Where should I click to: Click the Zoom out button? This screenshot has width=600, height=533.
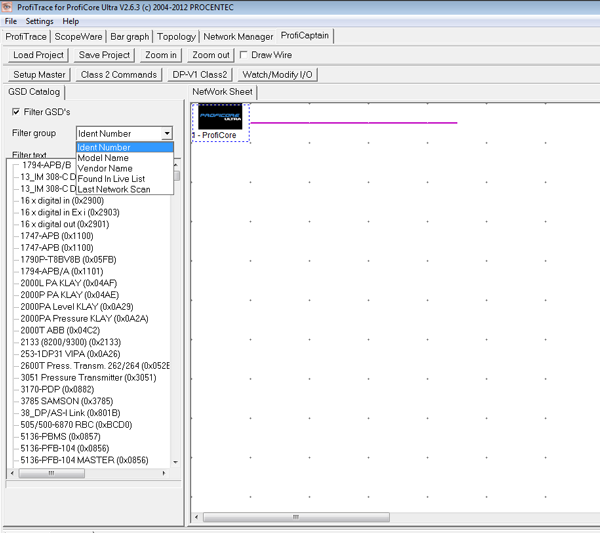211,55
